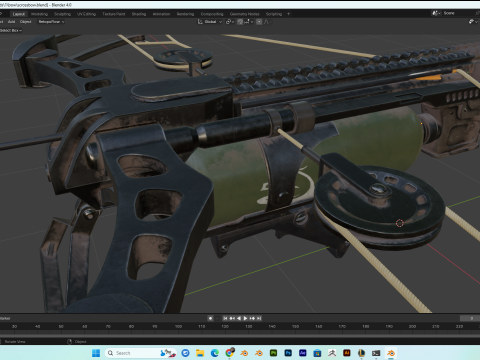Jump to timeline start frame

click(225, 318)
